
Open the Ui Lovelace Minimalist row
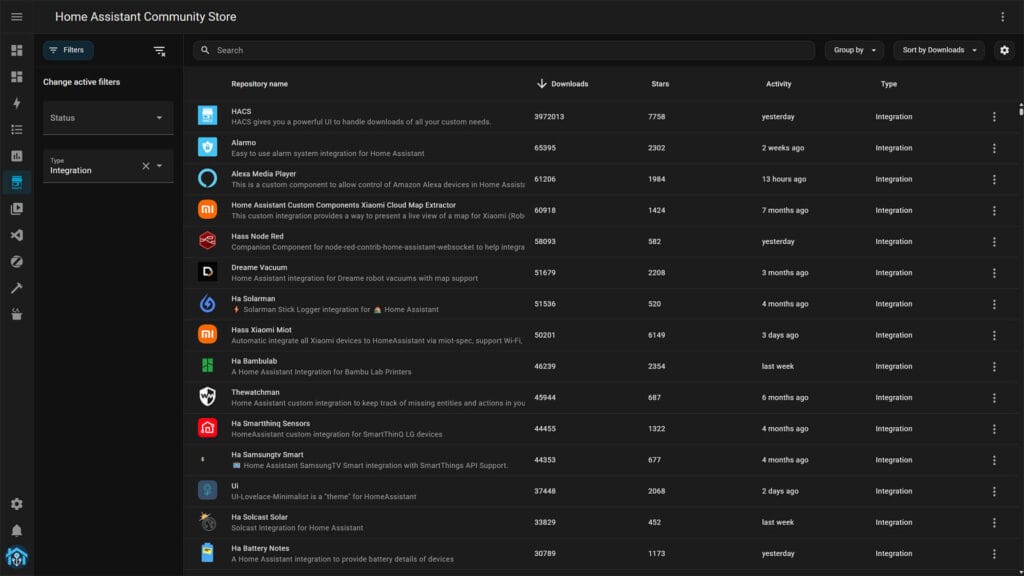pyautogui.click(x=601, y=491)
